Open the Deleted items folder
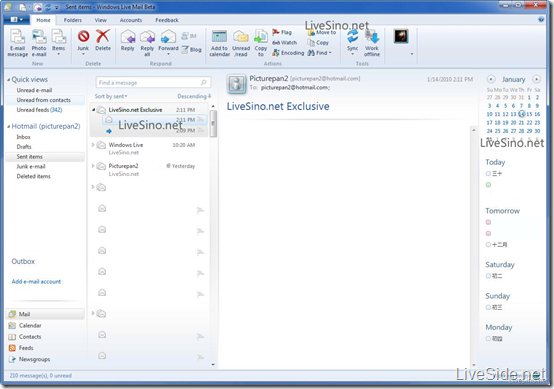The width and height of the screenshot is (554, 389). [x=34, y=176]
